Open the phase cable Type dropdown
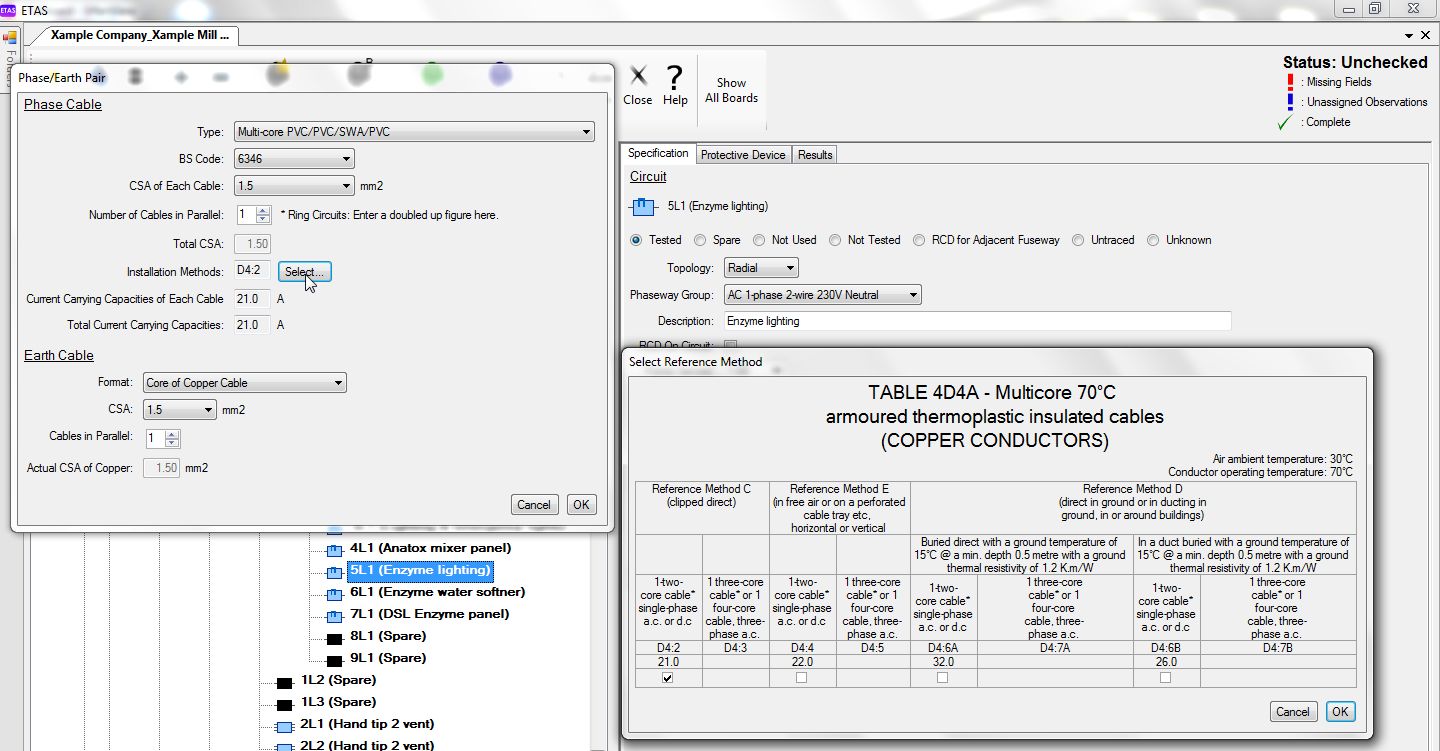Image resolution: width=1440 pixels, height=751 pixels. pyautogui.click(x=414, y=132)
